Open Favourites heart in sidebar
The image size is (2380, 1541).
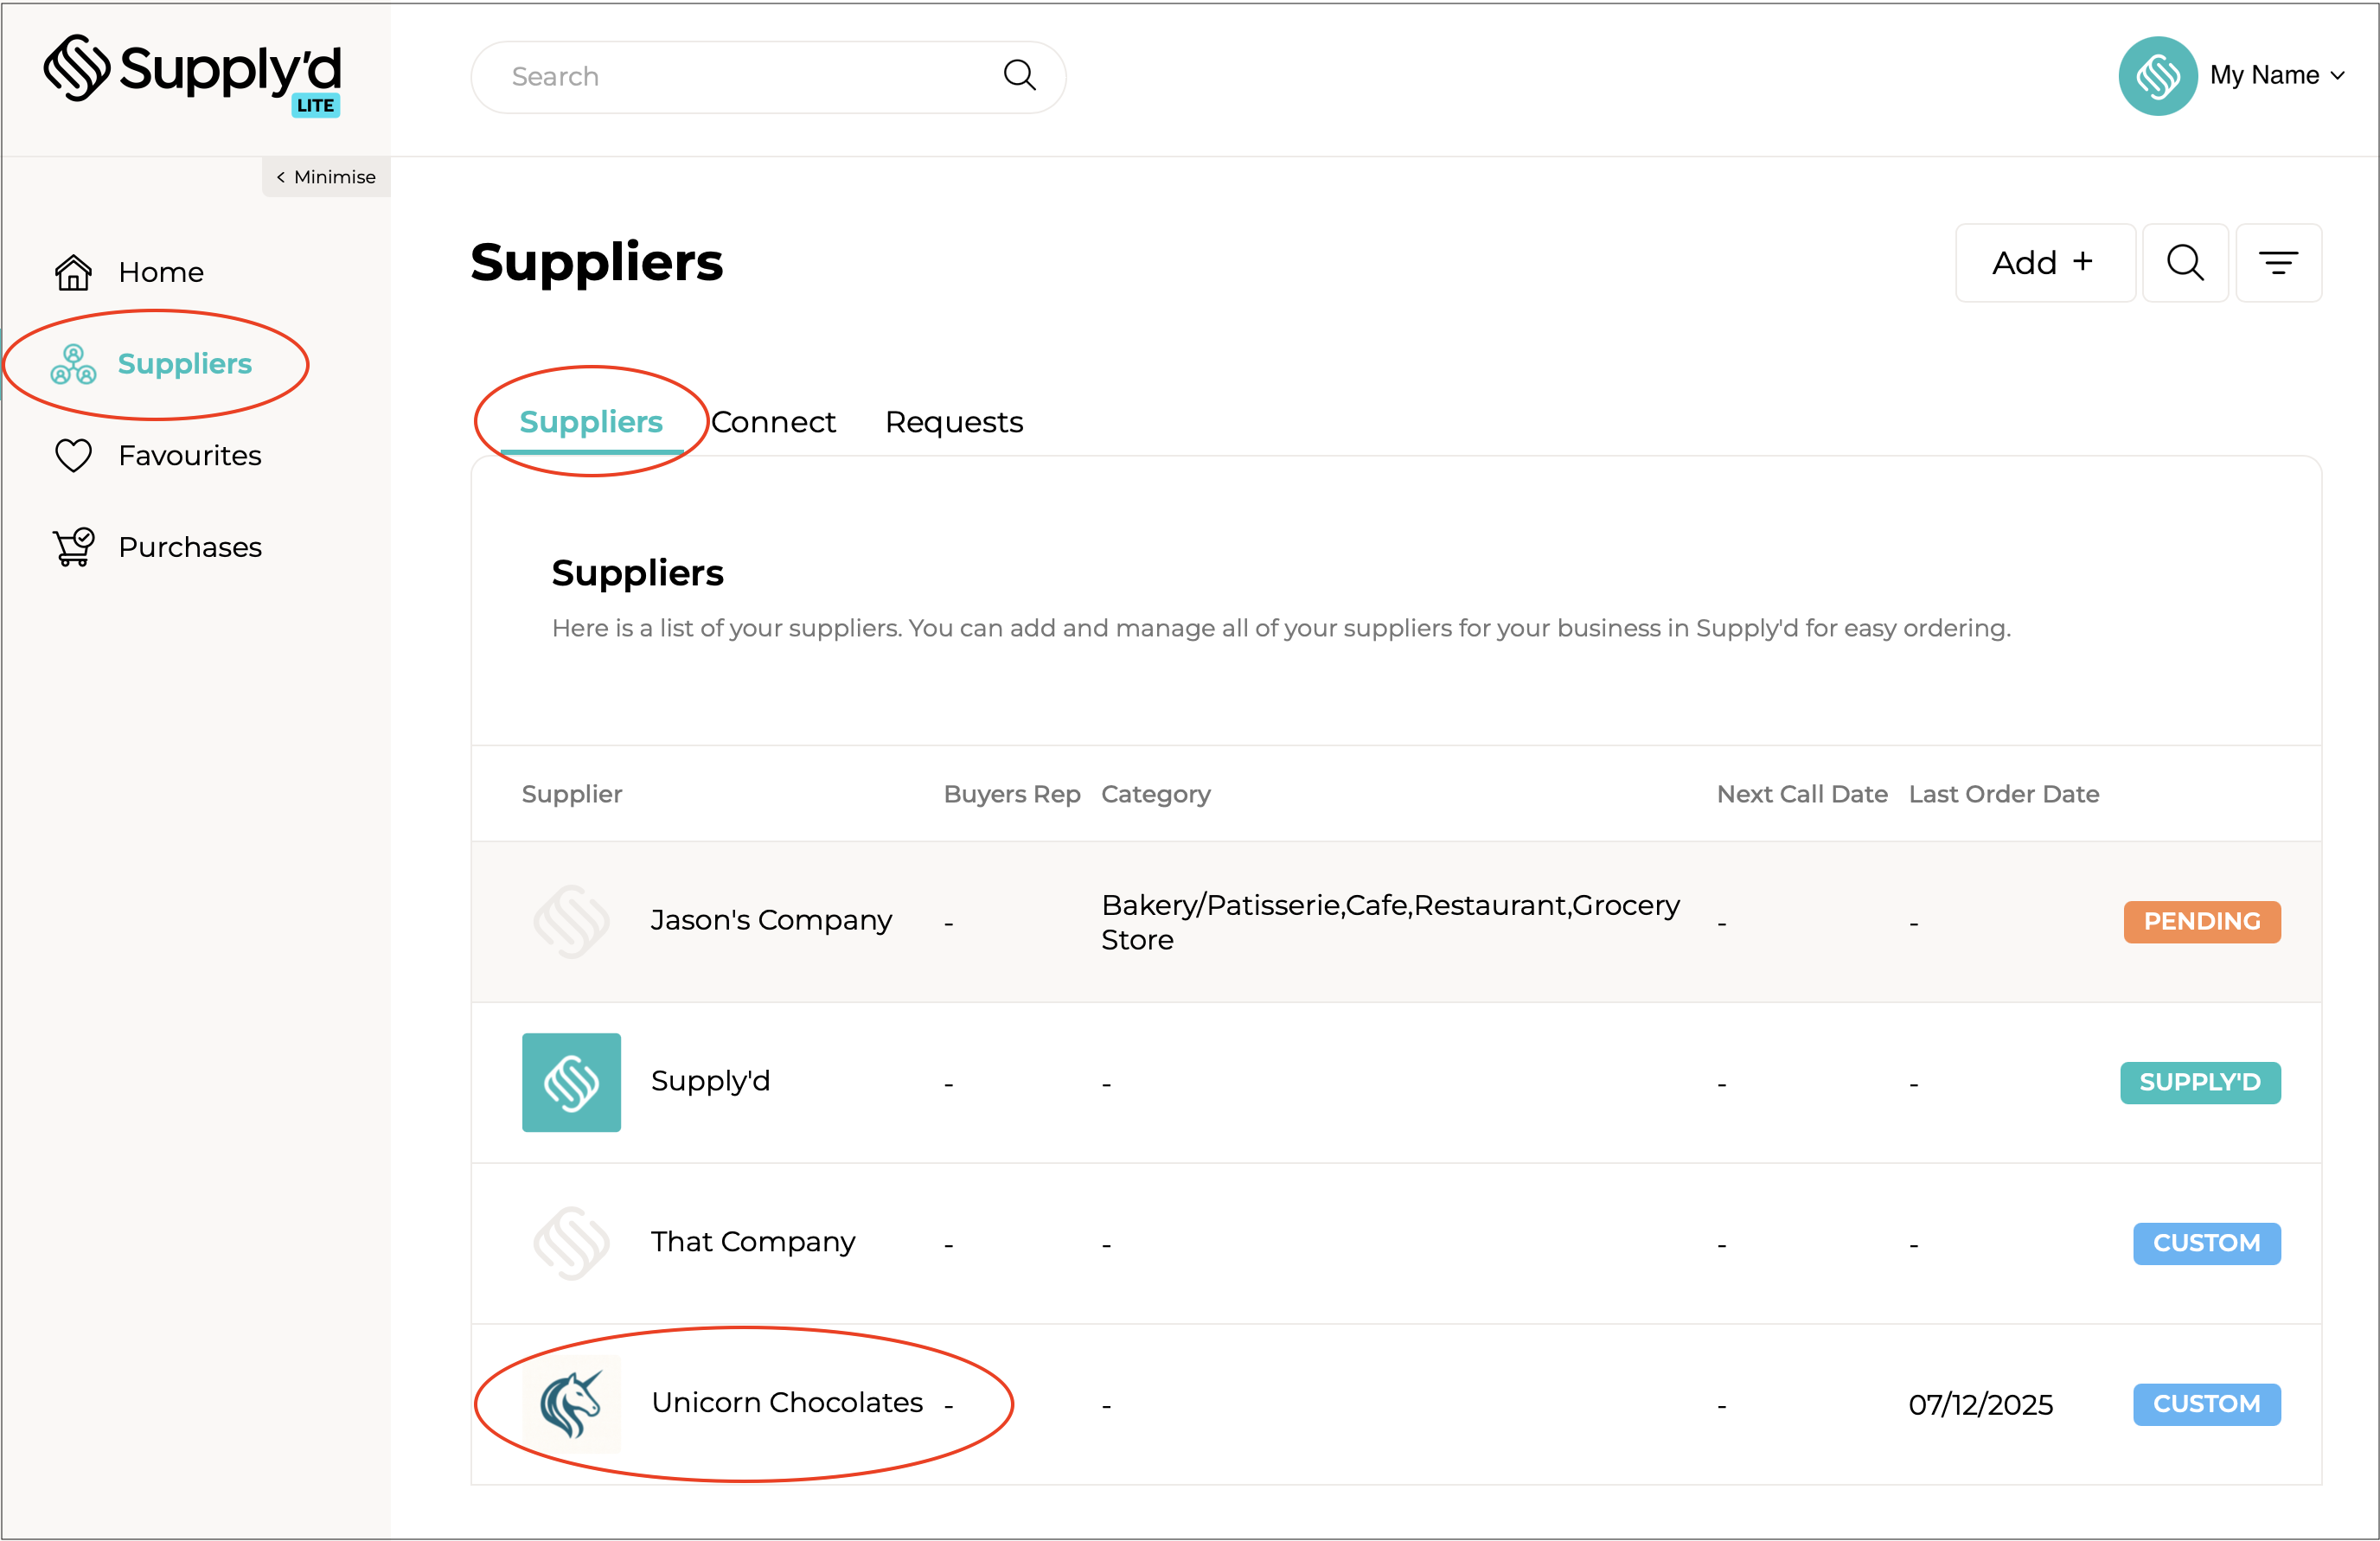click(x=73, y=456)
